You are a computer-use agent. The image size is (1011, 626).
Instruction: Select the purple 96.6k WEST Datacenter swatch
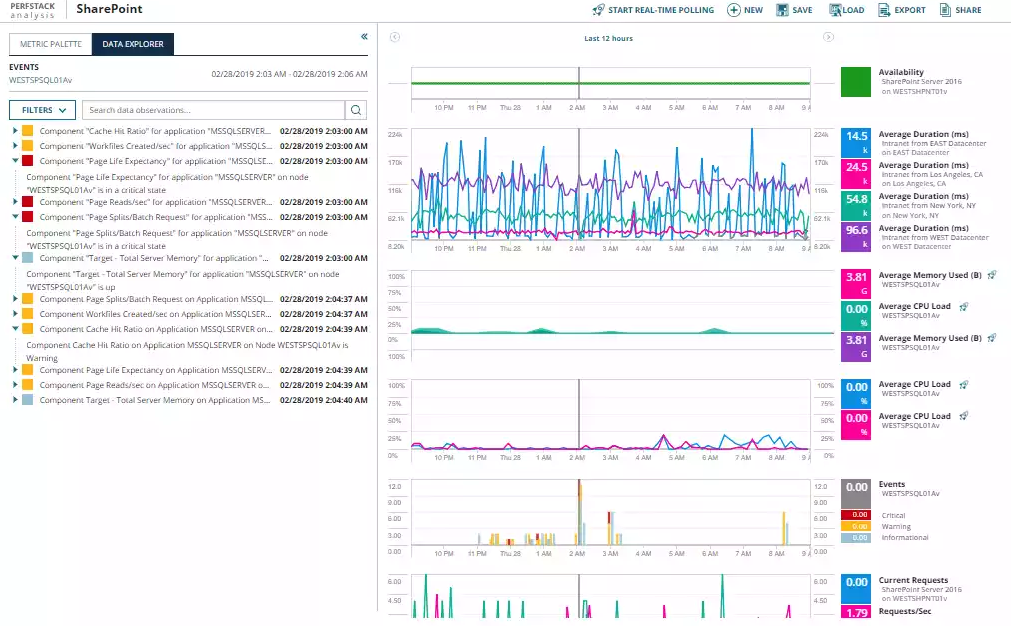[x=856, y=237]
